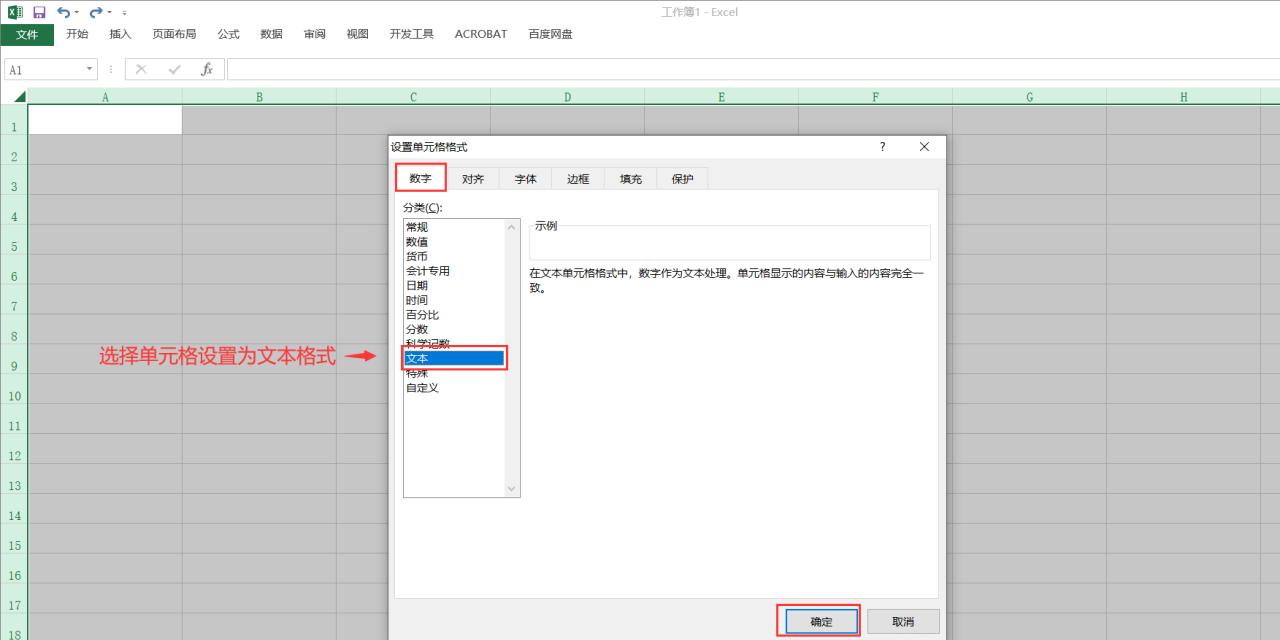Viewport: 1280px width, 640px height.
Task: Open the 开发工具 ribbon tab
Action: coord(412,34)
